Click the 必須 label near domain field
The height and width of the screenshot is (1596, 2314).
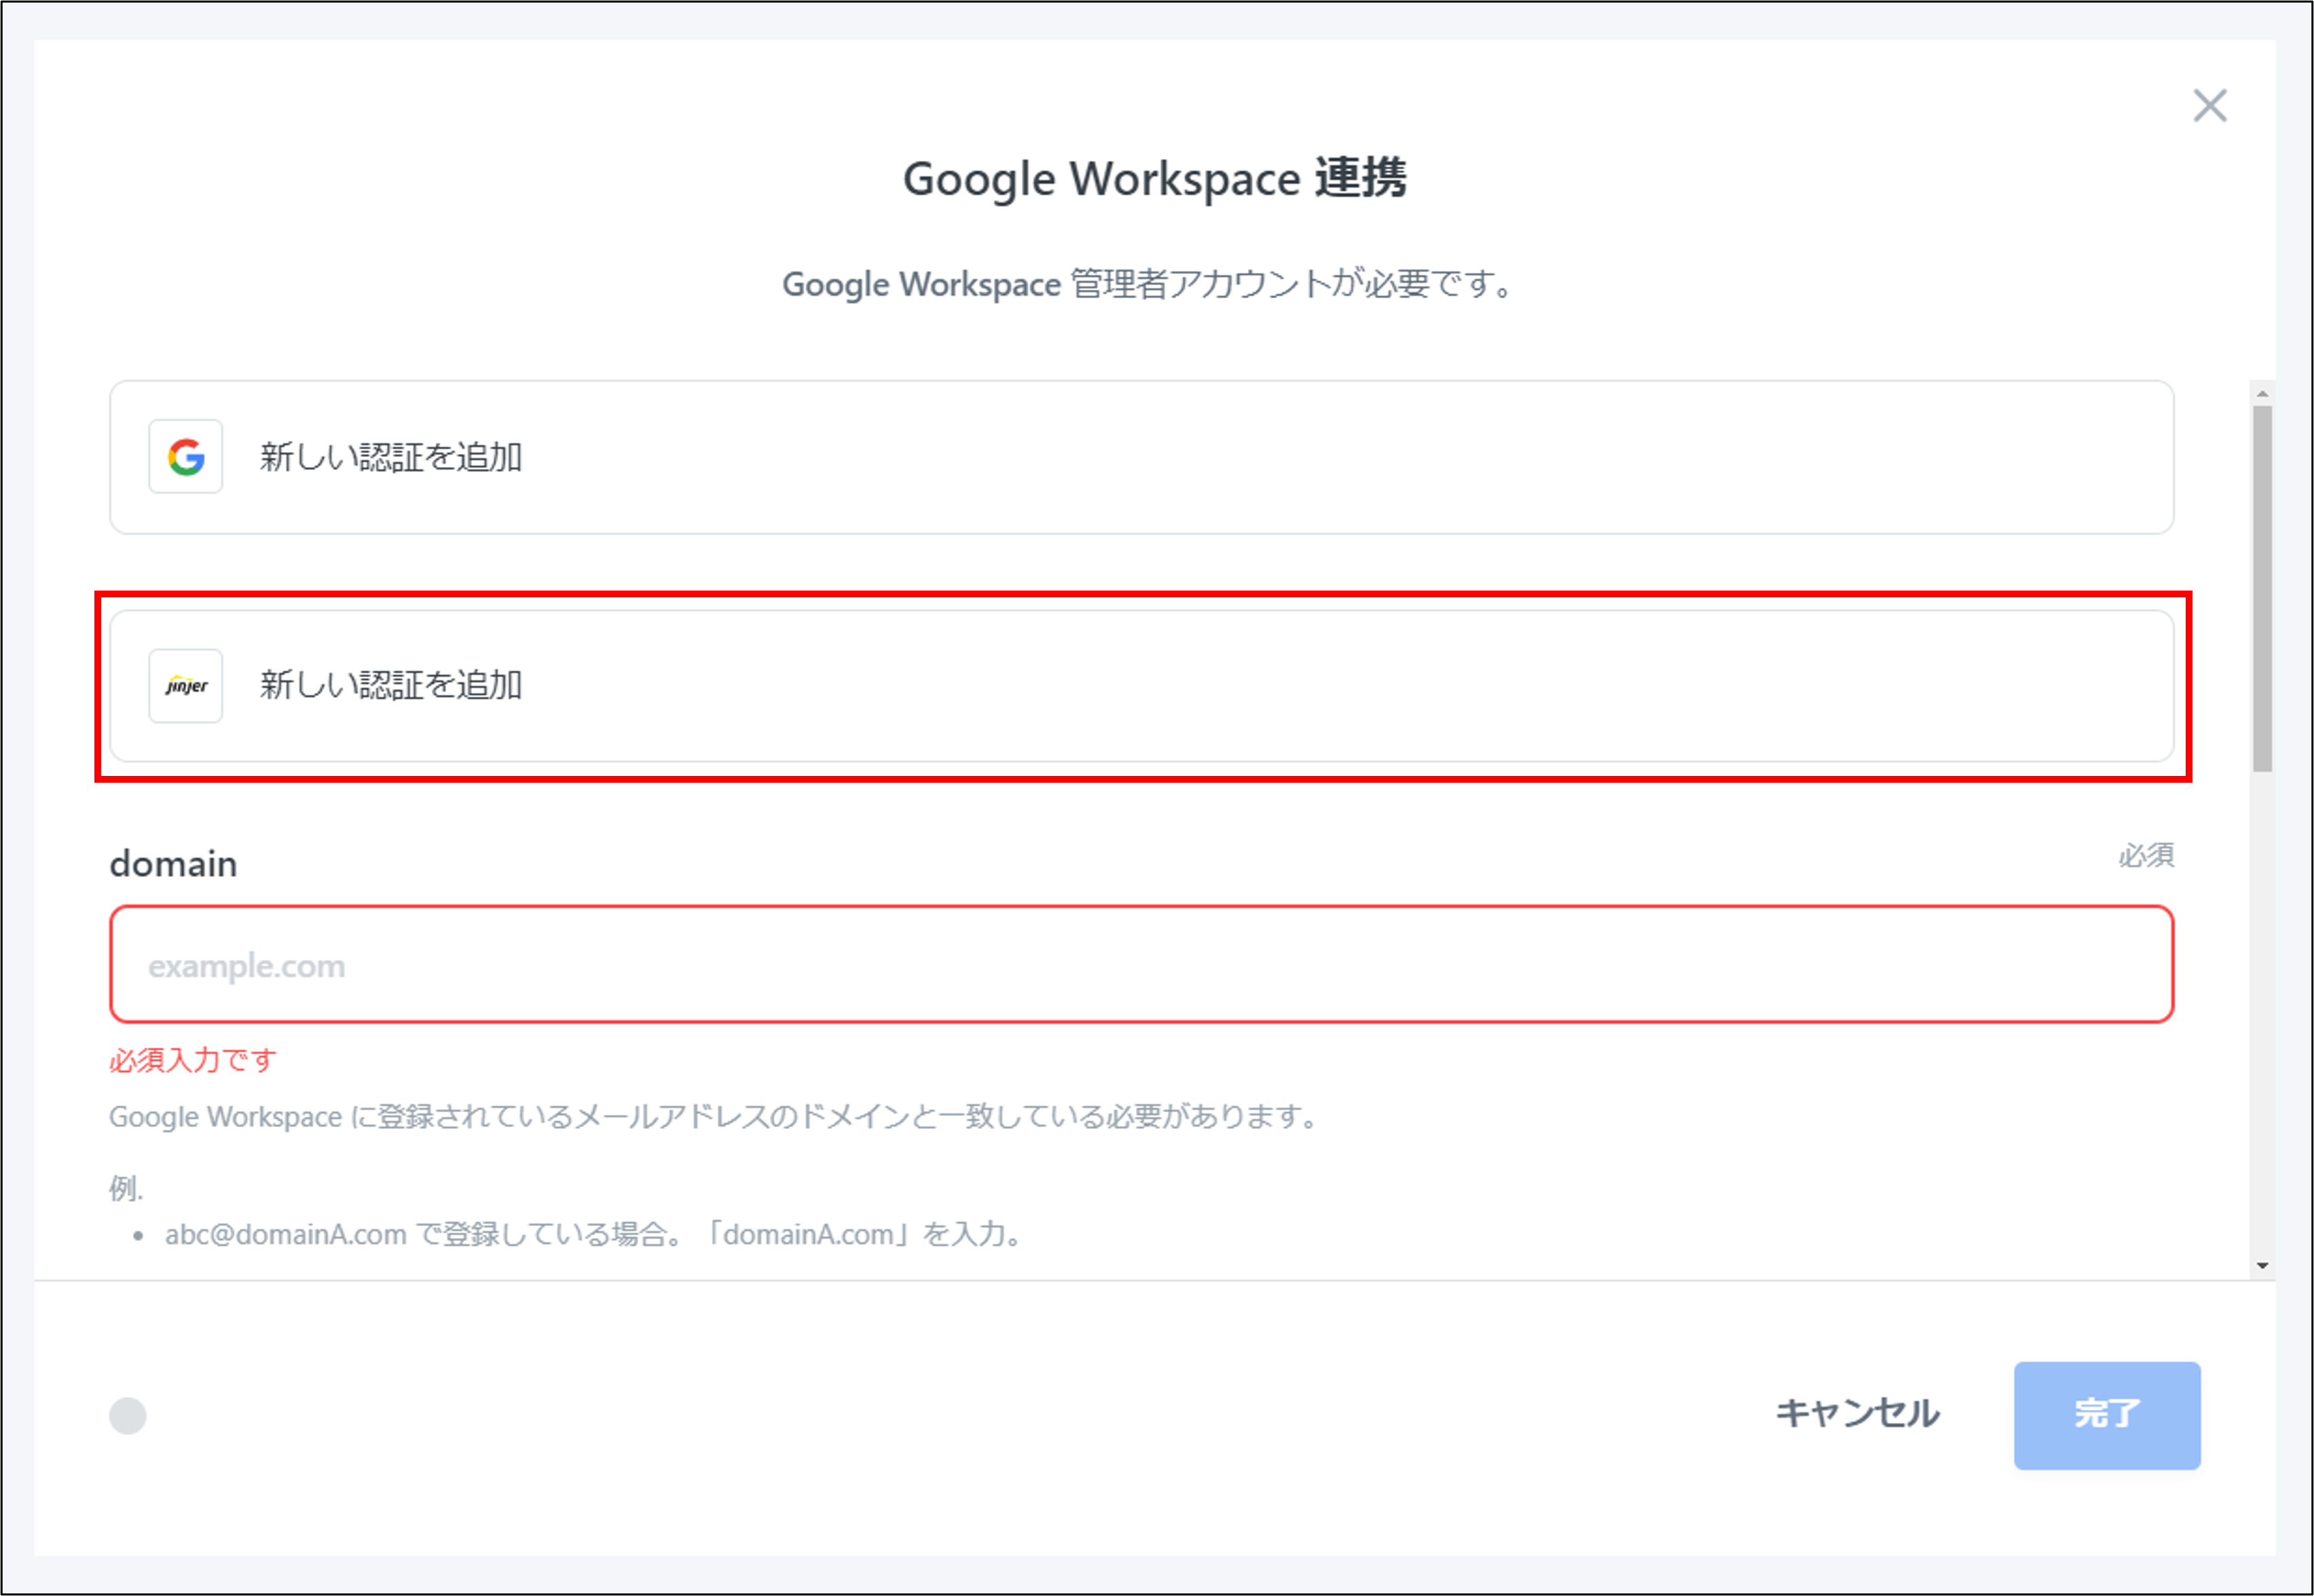[x=2144, y=856]
